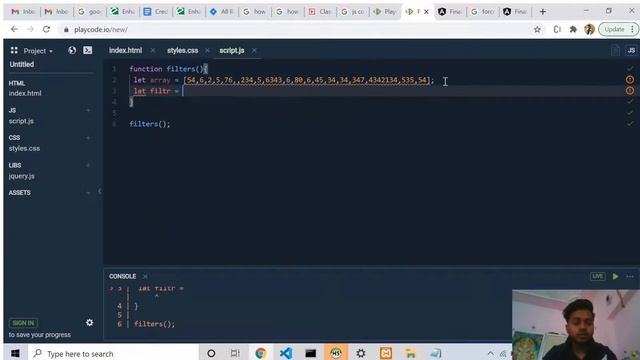Click the taskbar search box
Screen dimensions: 640x360
(x=113, y=353)
